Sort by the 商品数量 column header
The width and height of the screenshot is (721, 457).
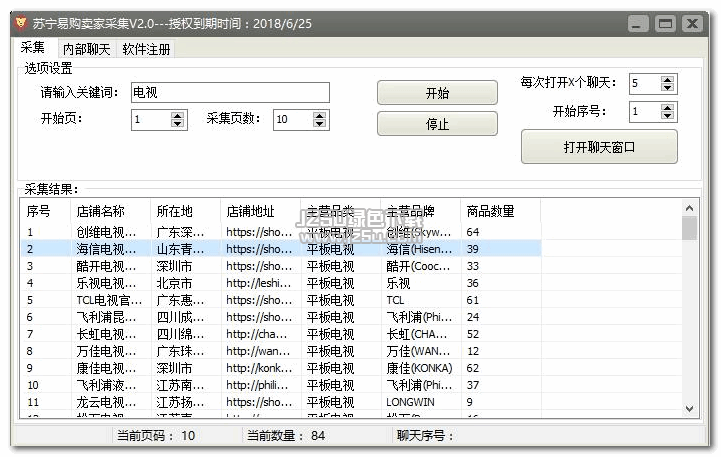[501, 211]
